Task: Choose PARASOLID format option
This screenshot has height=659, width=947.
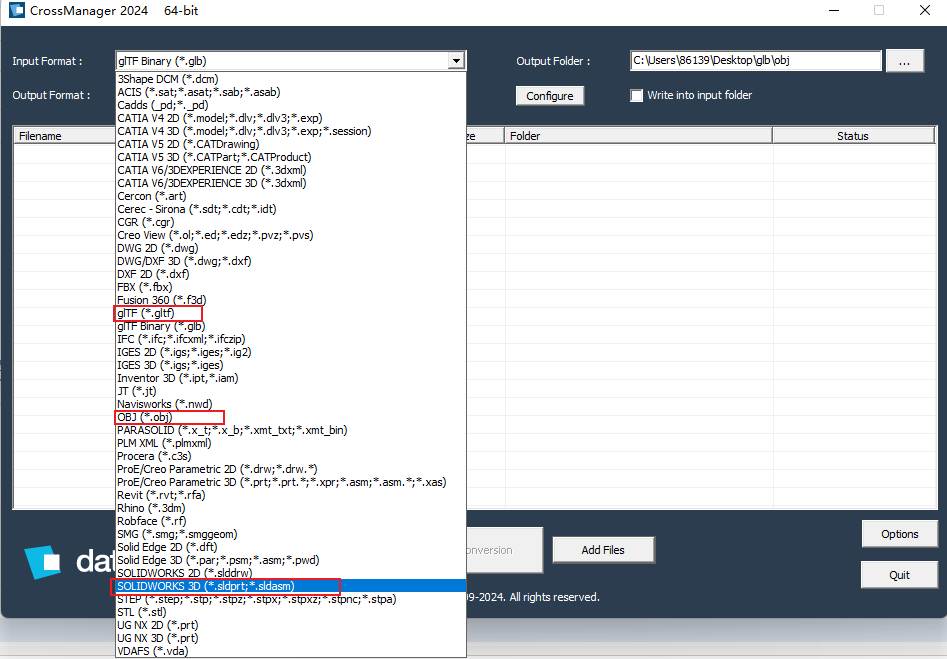Action: click(291, 430)
